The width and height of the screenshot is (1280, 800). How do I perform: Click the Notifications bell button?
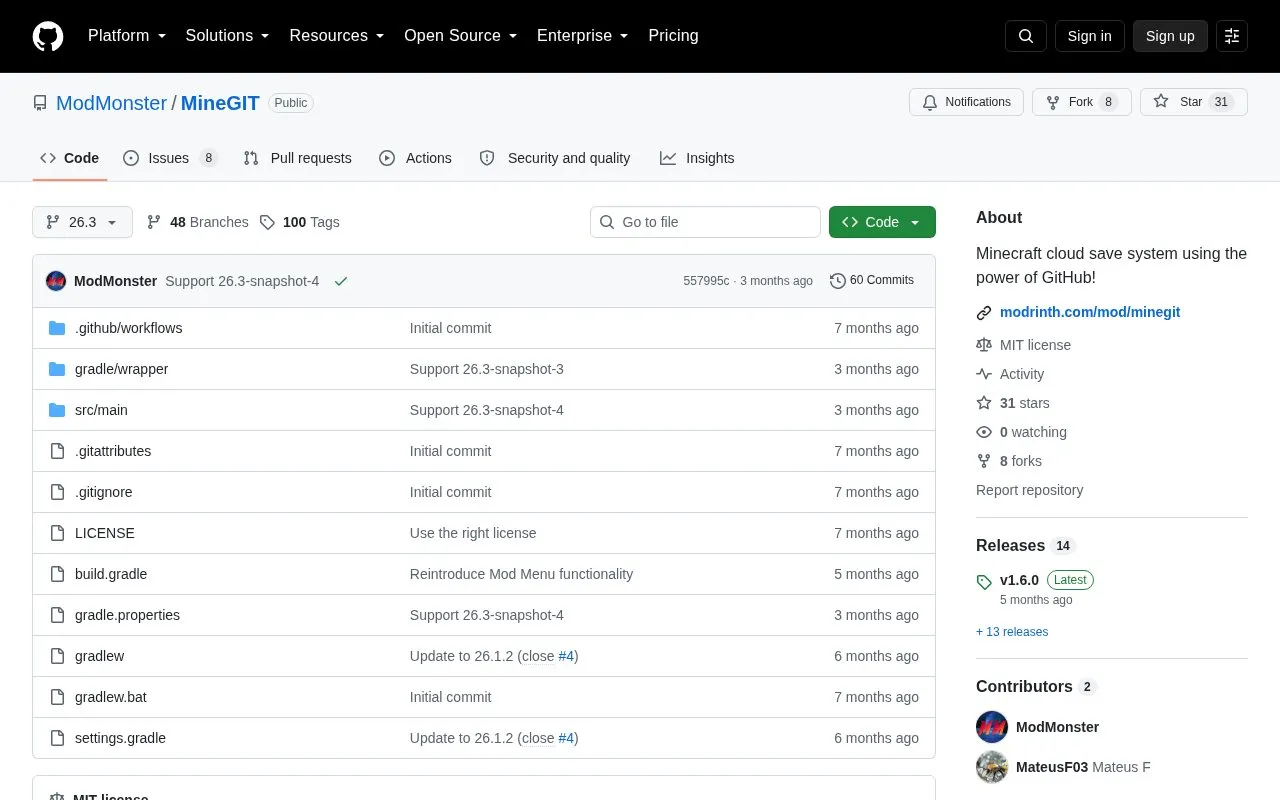966,102
